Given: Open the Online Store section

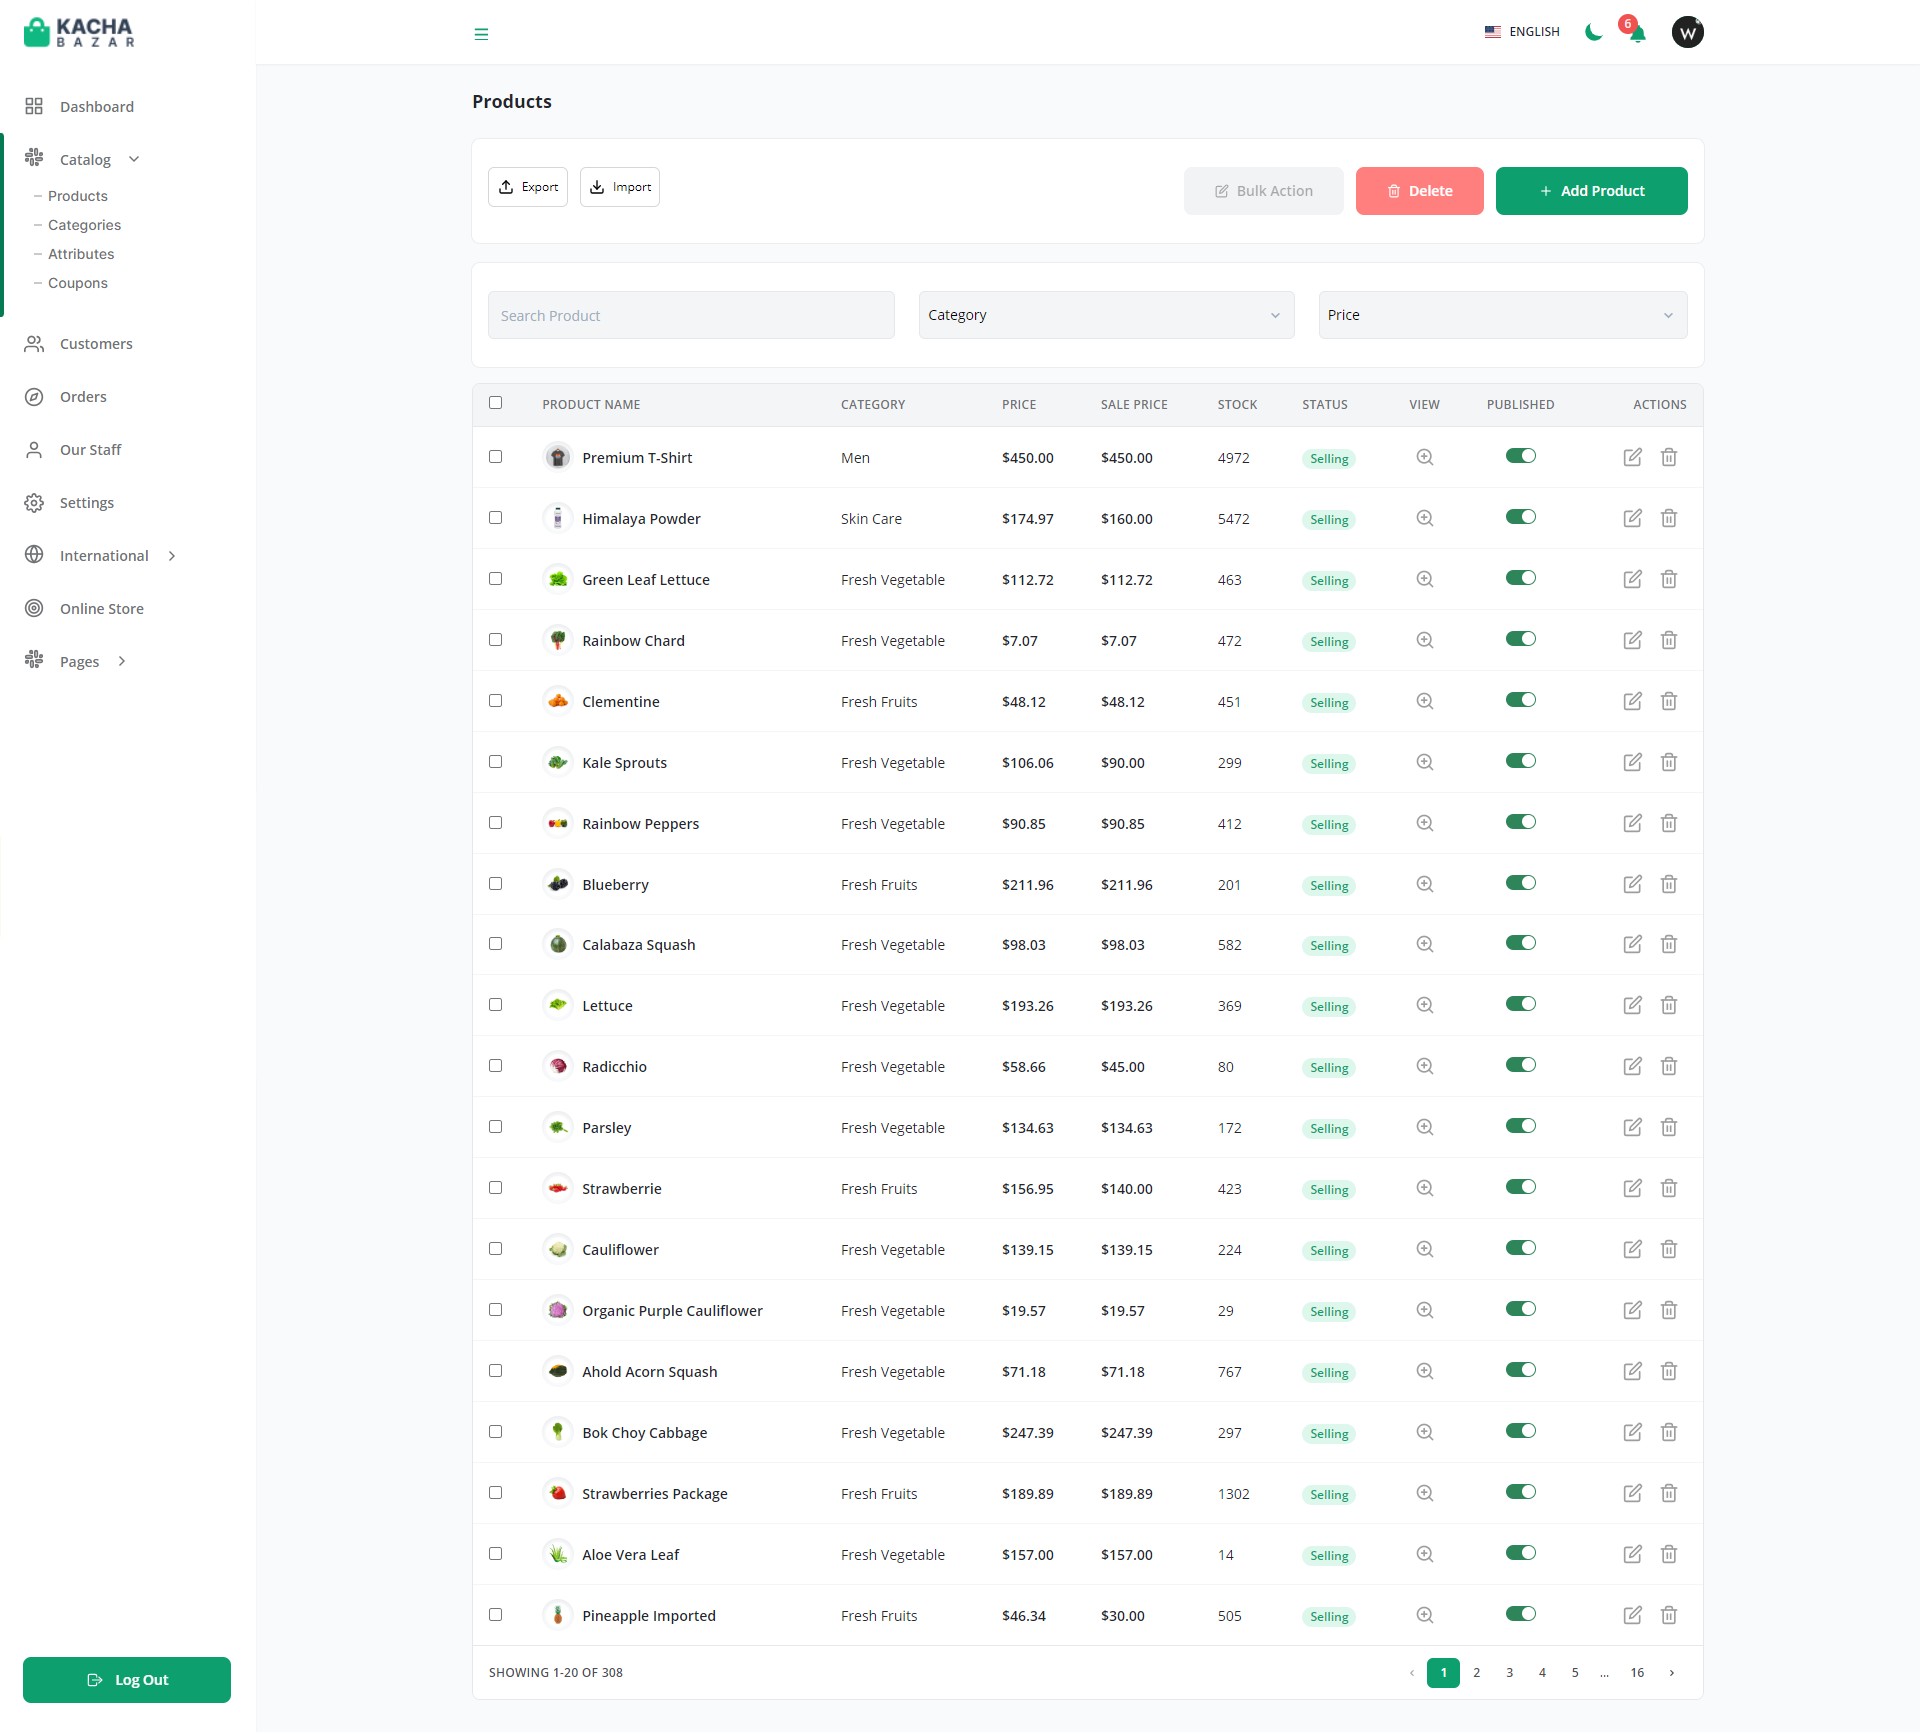Looking at the screenshot, I should click(101, 608).
